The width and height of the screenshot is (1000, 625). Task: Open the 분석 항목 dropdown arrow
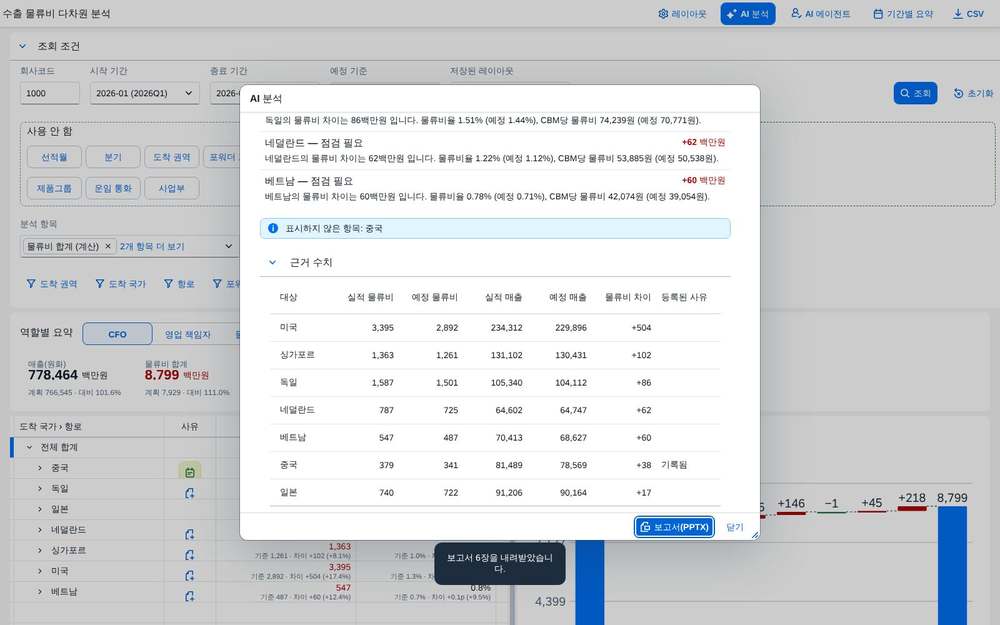[229, 246]
